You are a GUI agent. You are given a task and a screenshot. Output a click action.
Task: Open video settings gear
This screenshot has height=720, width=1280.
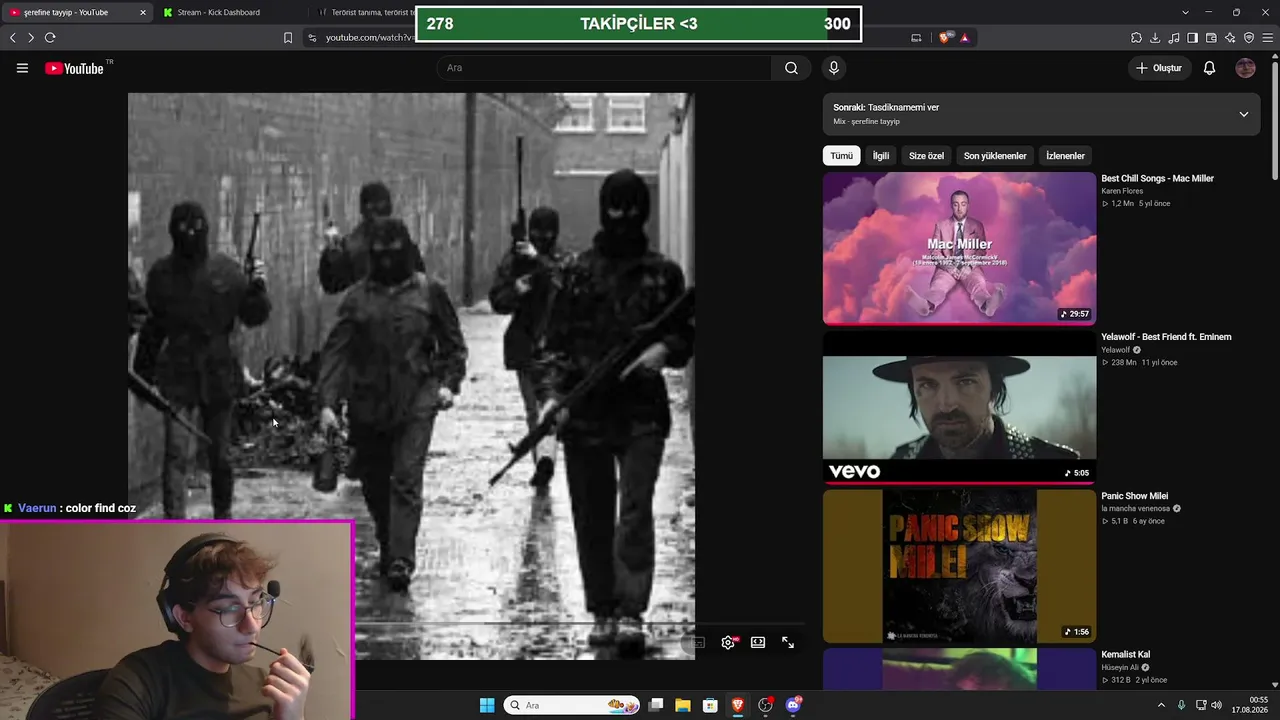(x=728, y=643)
